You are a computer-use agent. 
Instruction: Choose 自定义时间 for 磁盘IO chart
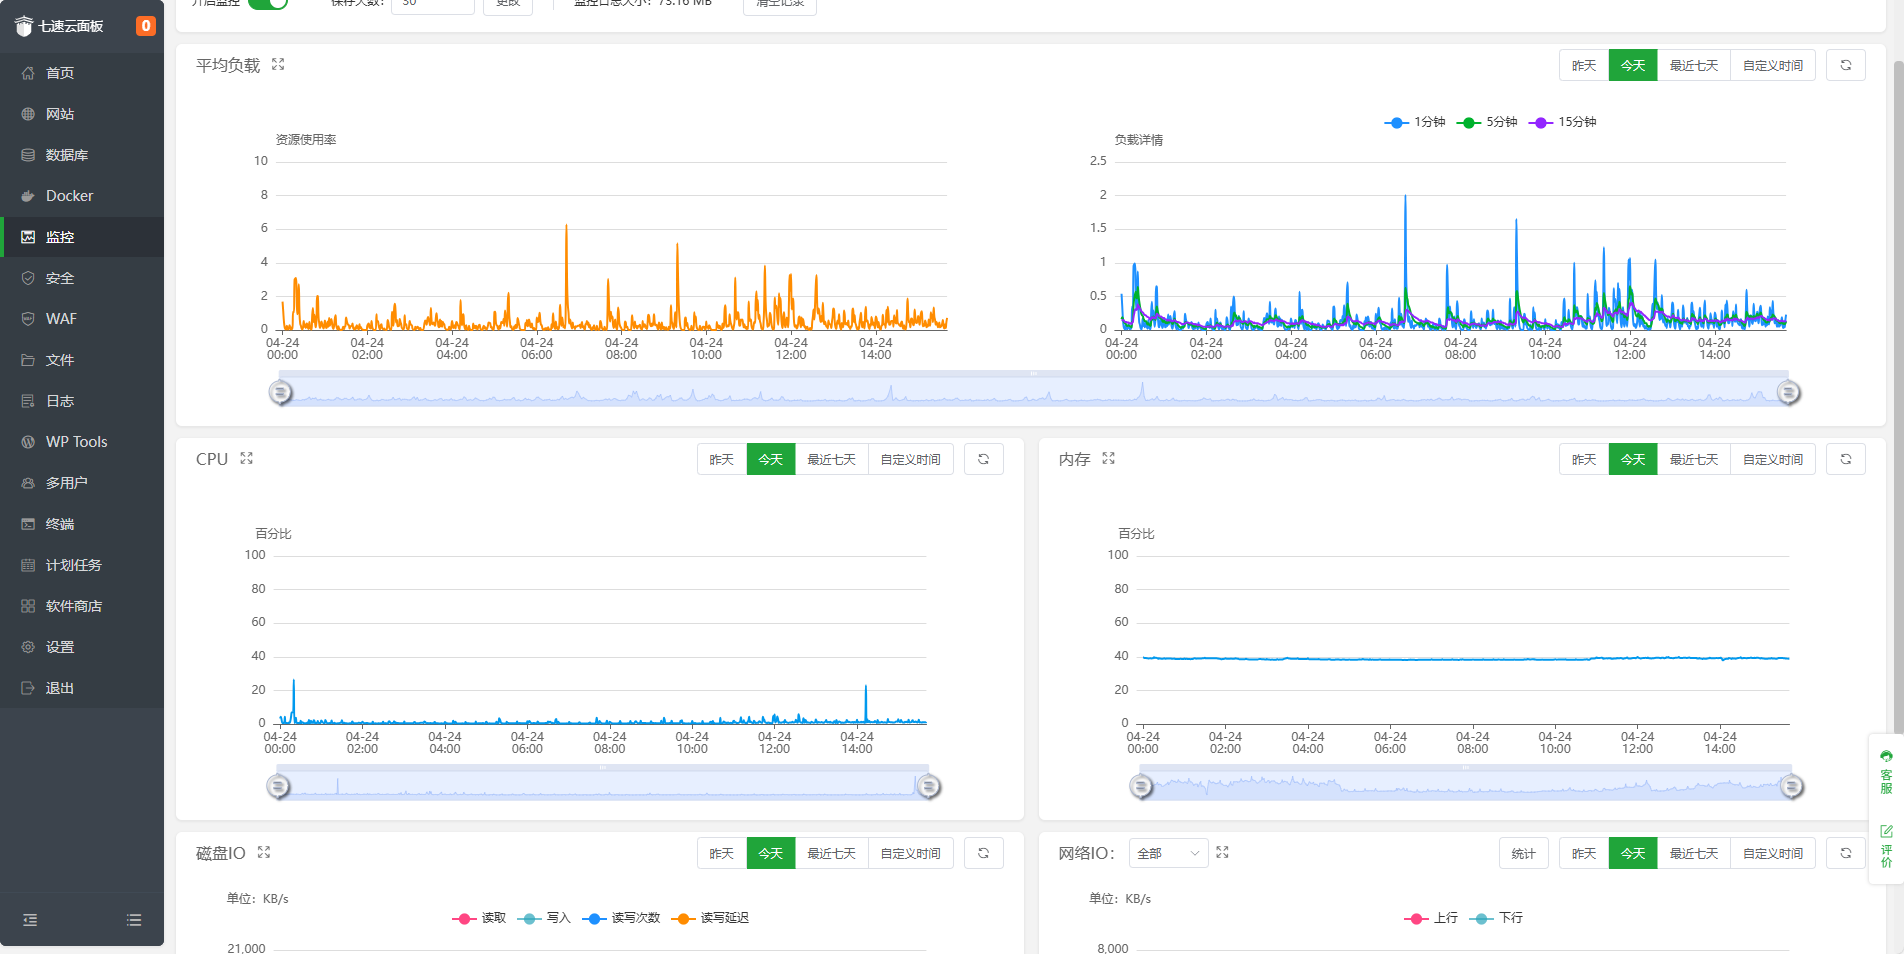click(911, 853)
